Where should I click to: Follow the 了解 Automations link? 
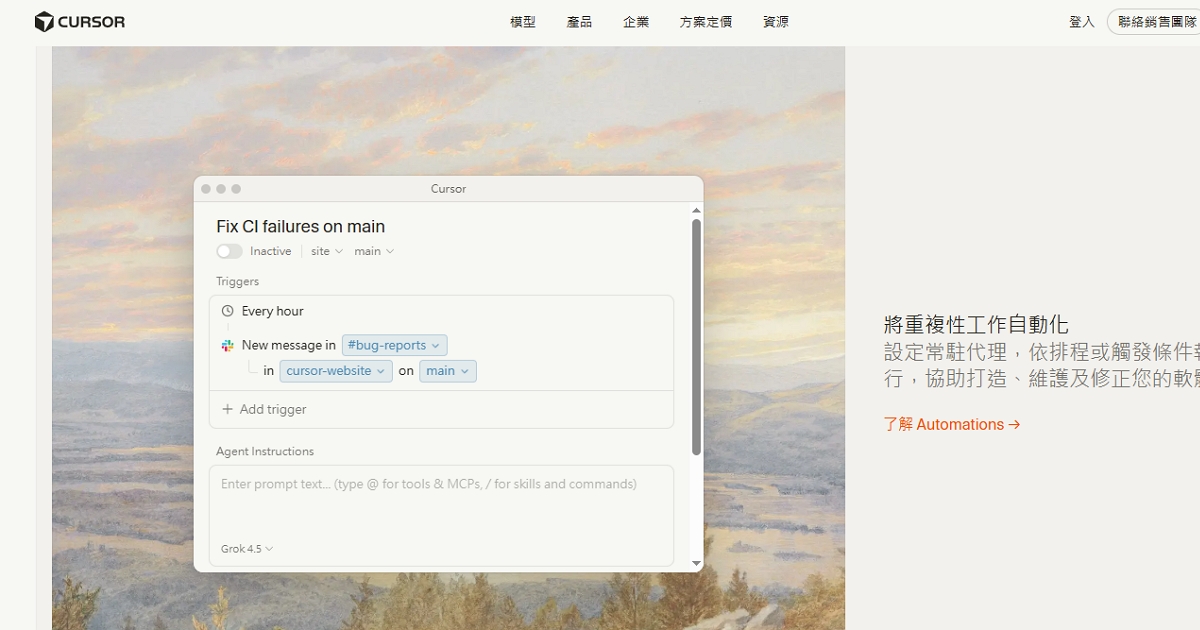click(x=952, y=424)
